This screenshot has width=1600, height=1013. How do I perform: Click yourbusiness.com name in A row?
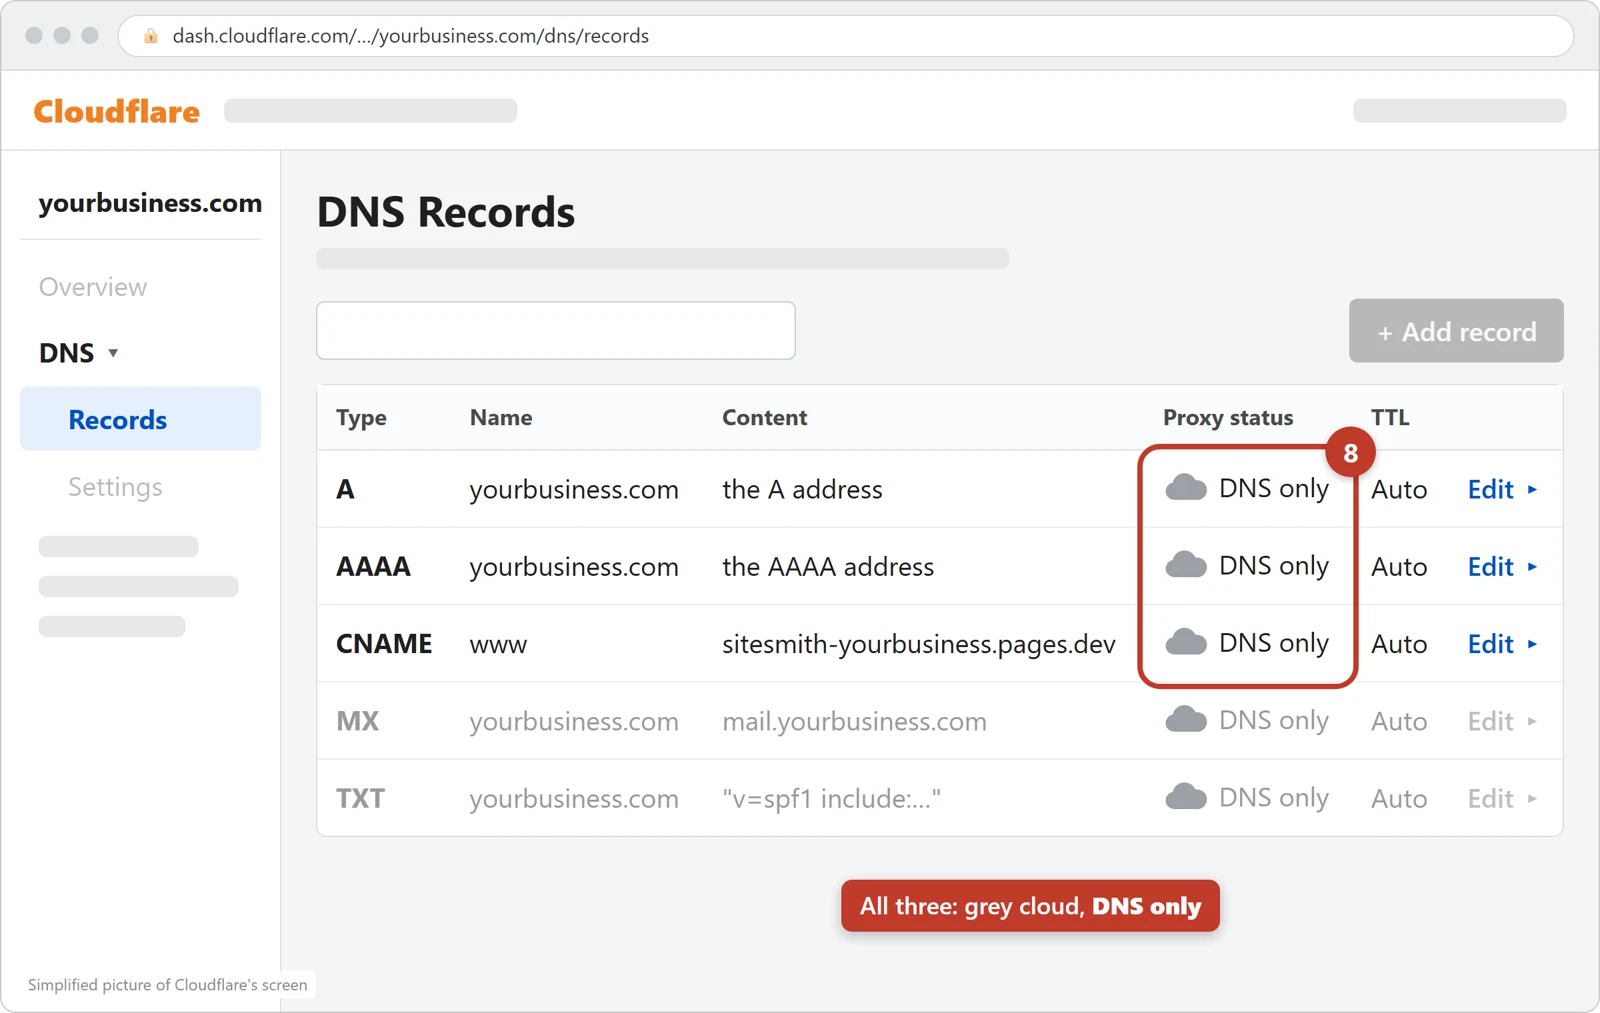pos(574,490)
